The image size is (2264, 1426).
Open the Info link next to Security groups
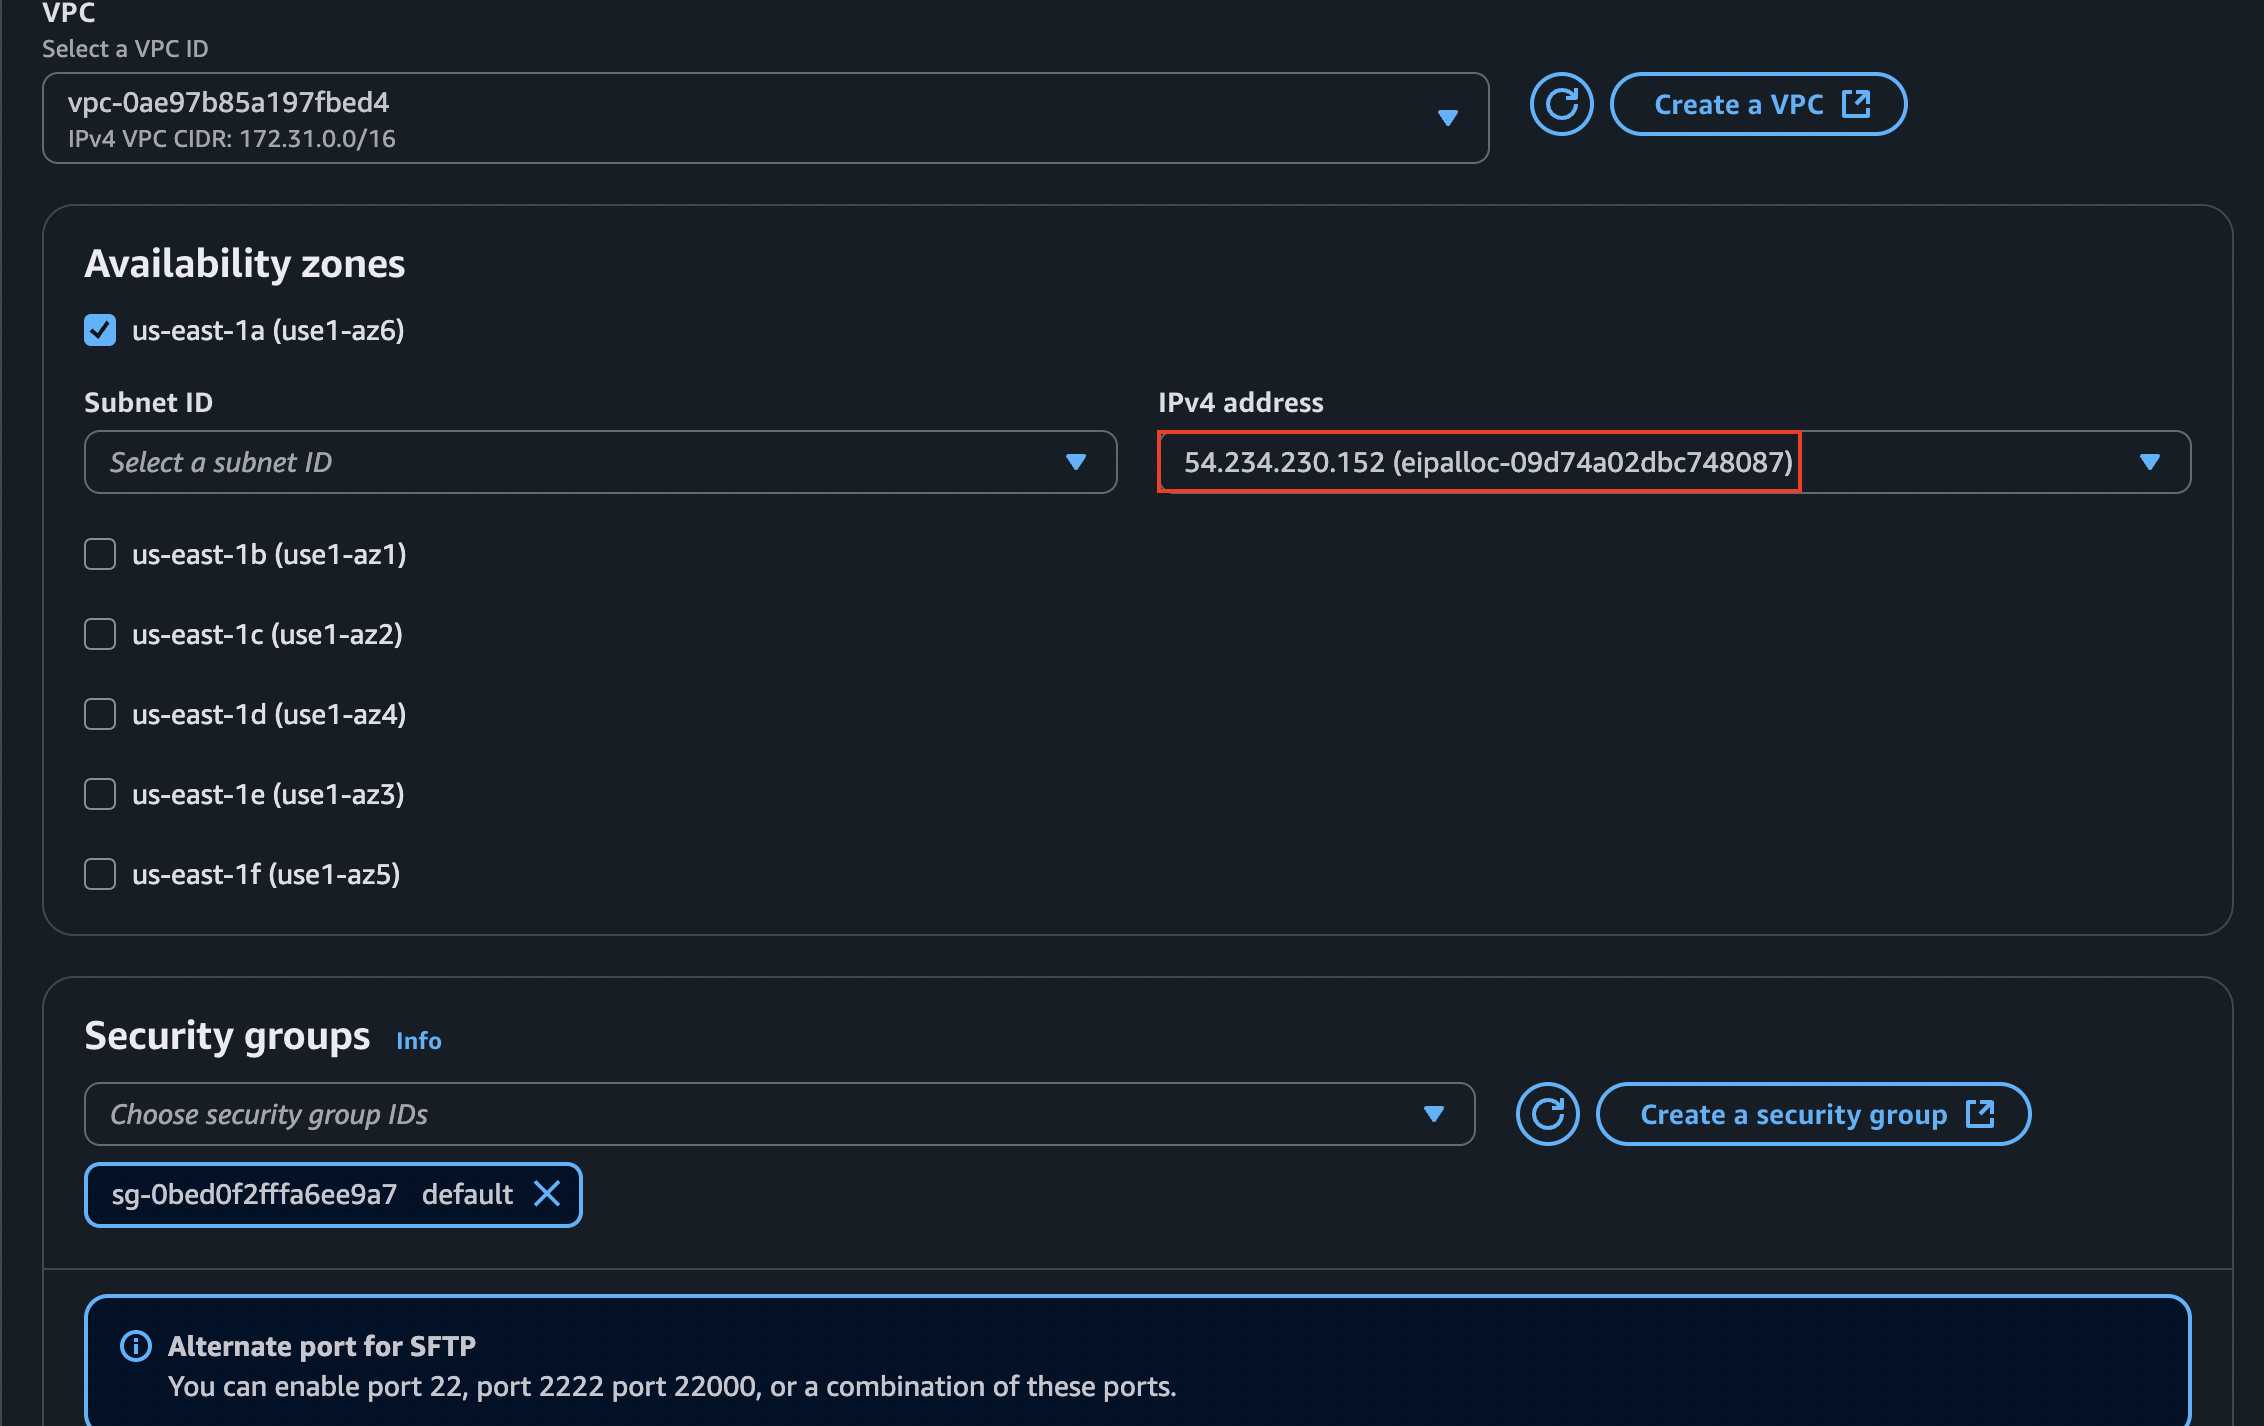pyautogui.click(x=418, y=1040)
